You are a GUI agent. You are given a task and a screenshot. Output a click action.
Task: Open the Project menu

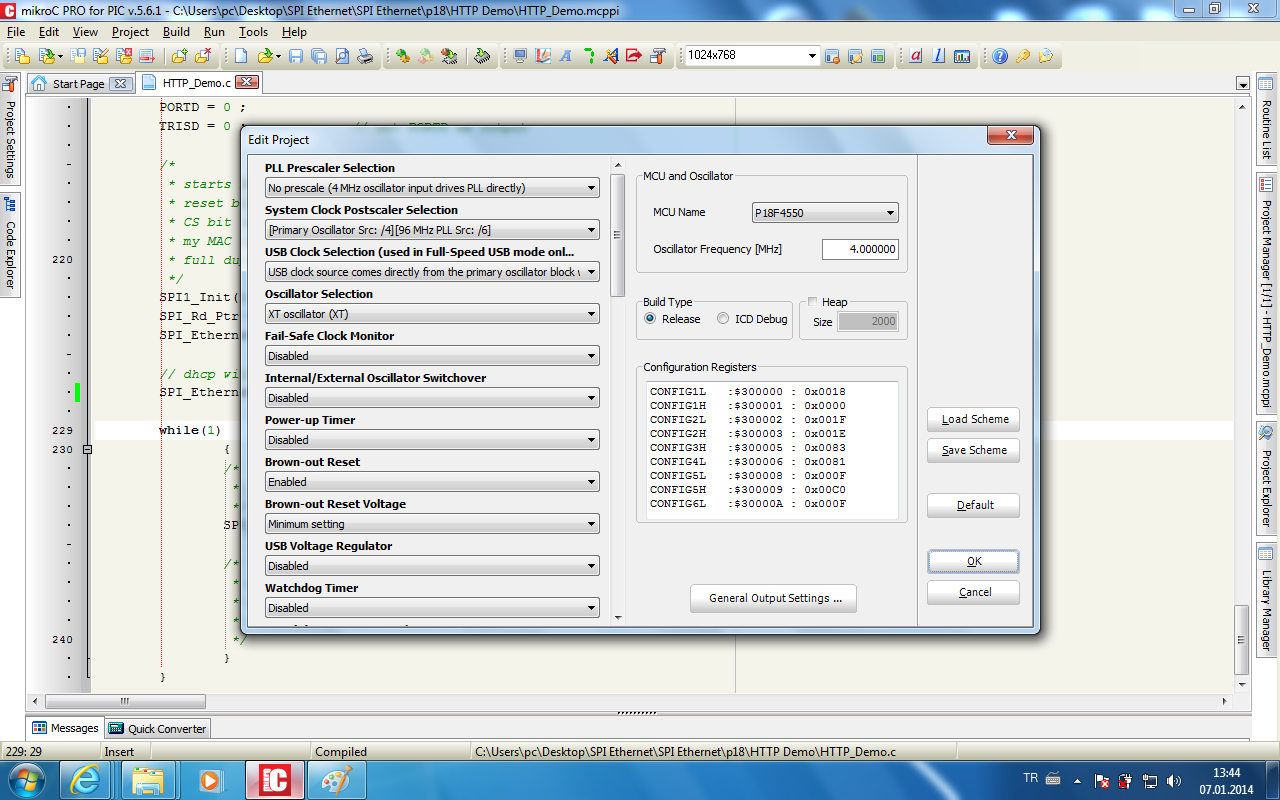130,32
